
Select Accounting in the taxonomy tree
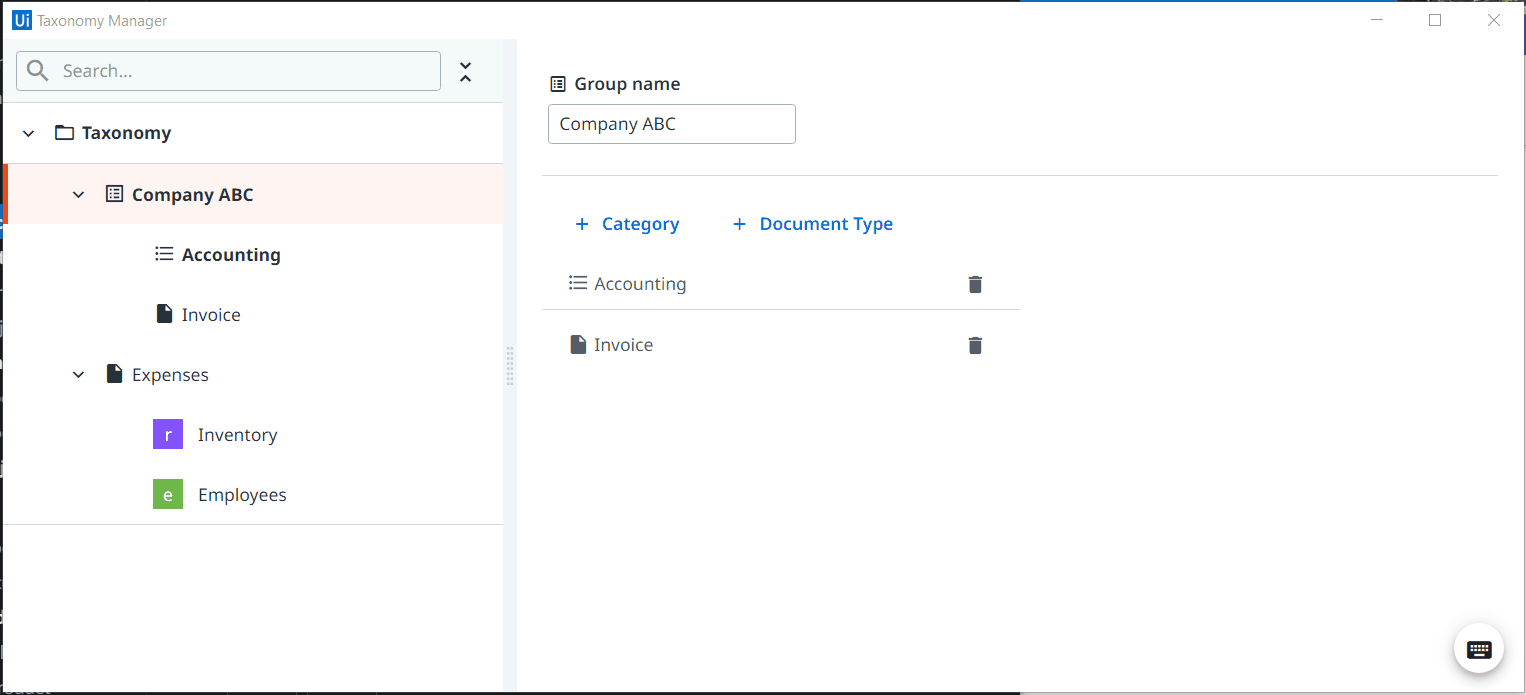click(230, 255)
